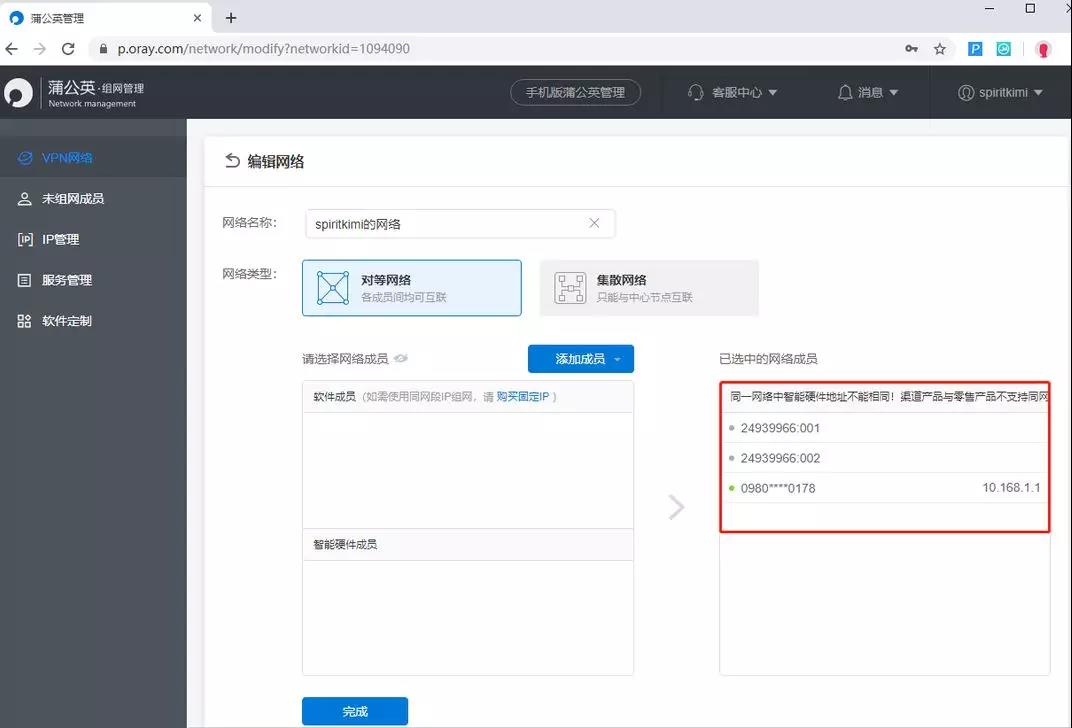Open 手机版蒲公英管理

click(x=575, y=92)
